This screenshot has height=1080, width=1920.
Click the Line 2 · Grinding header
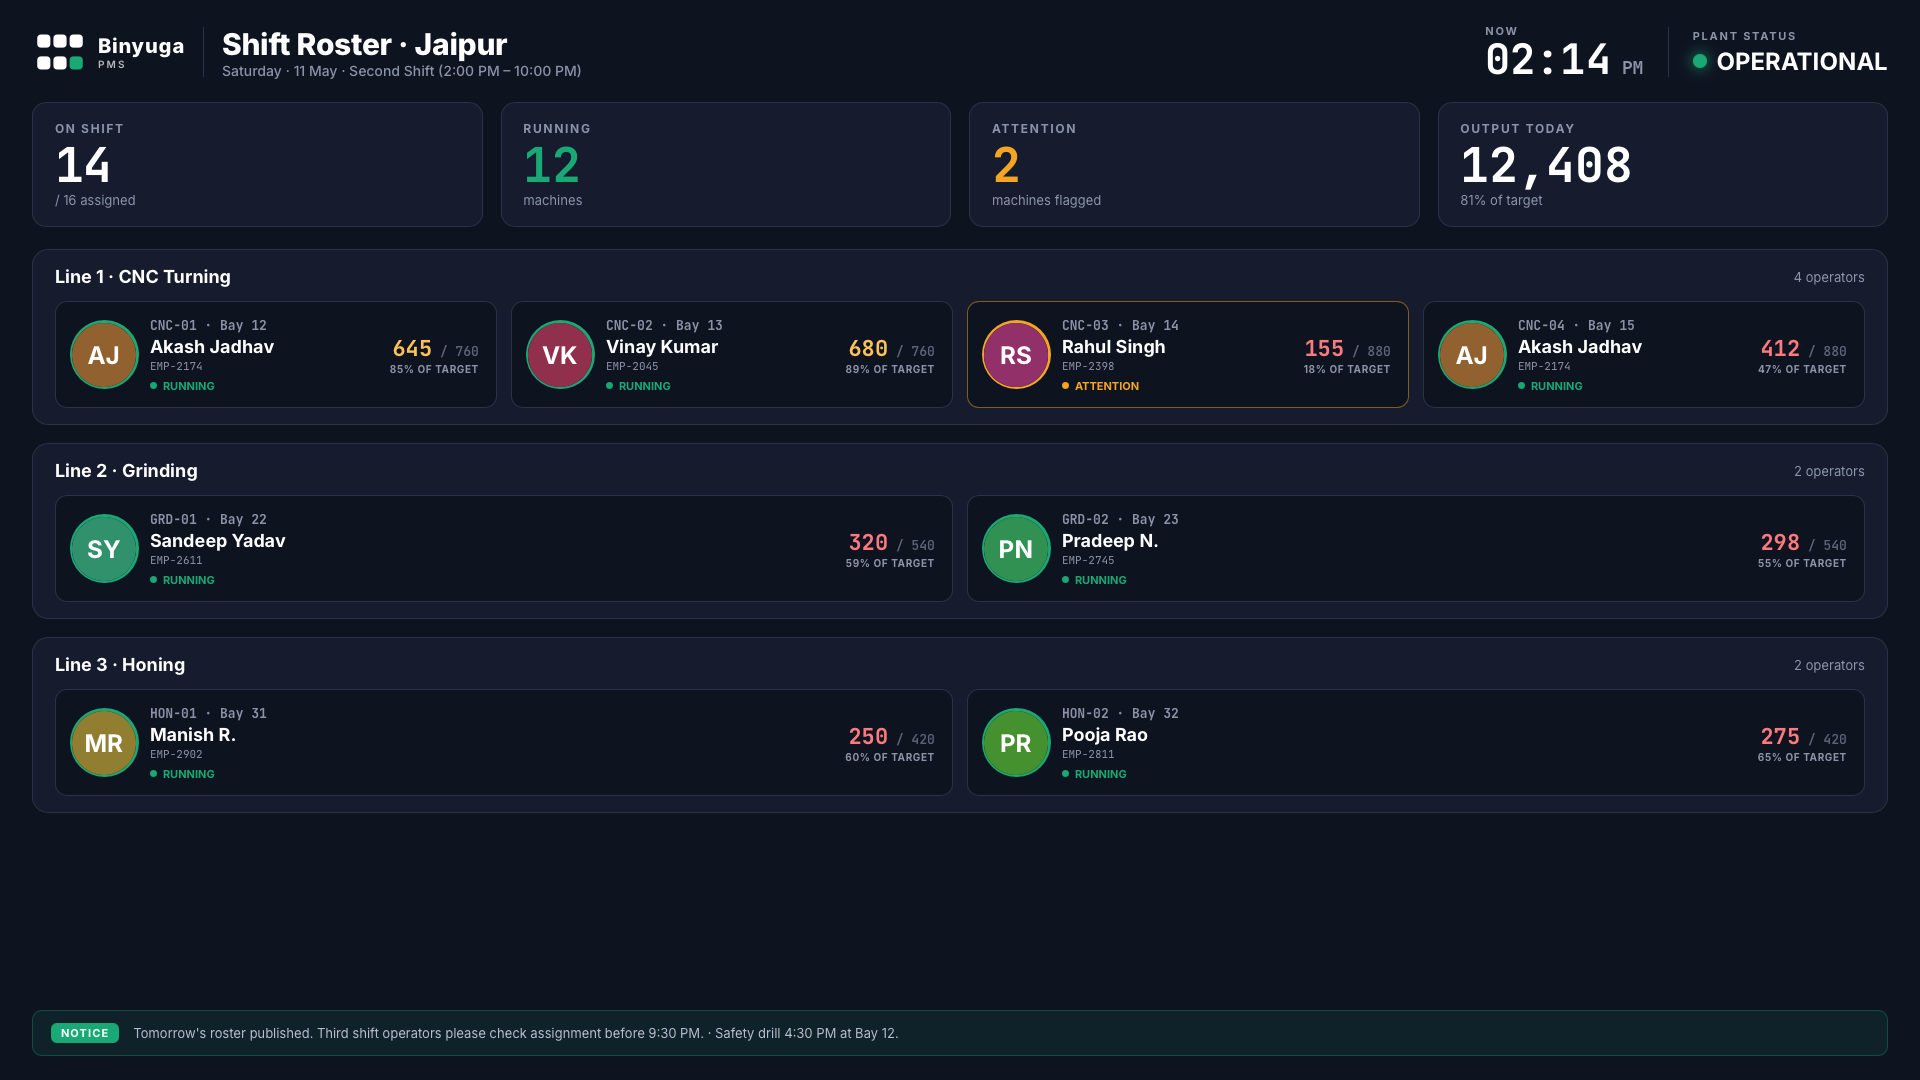(126, 471)
